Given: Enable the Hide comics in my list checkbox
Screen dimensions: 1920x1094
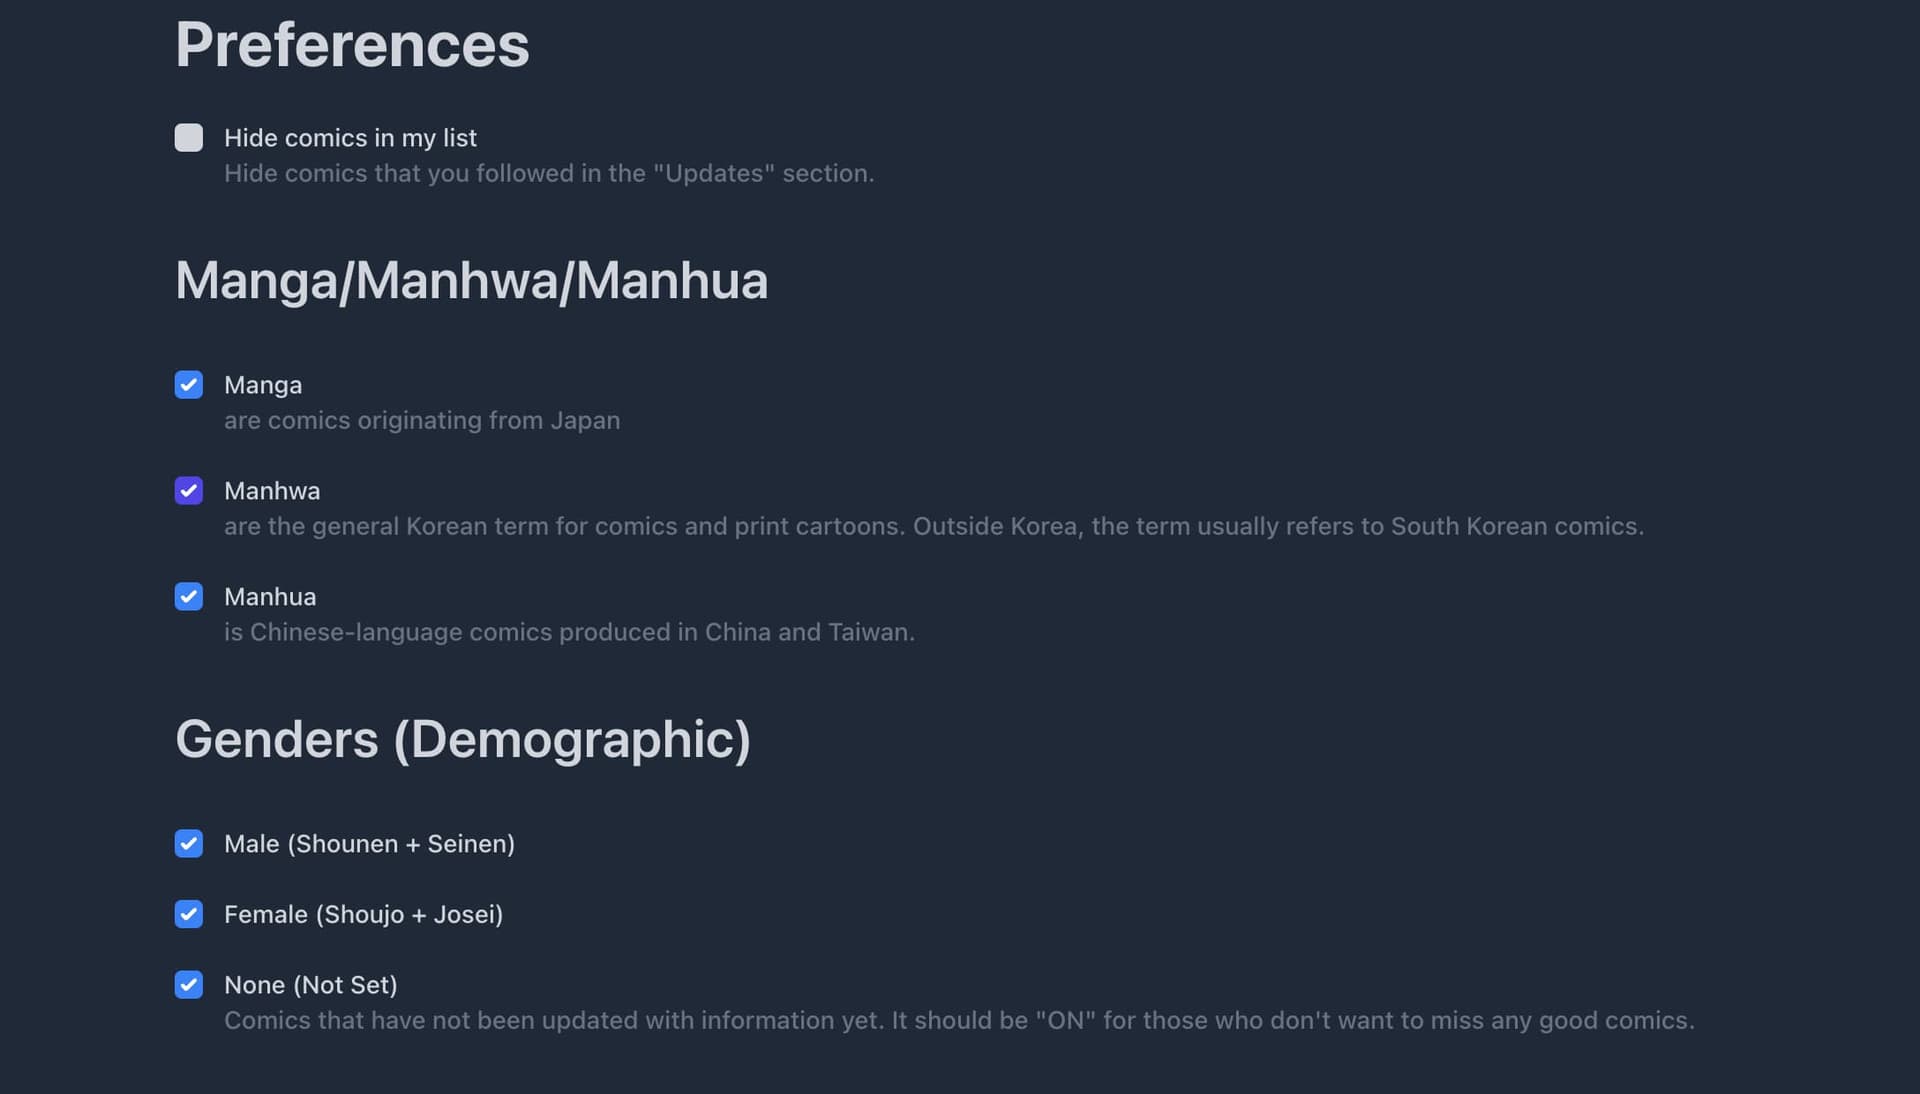Looking at the screenshot, I should click(x=188, y=138).
